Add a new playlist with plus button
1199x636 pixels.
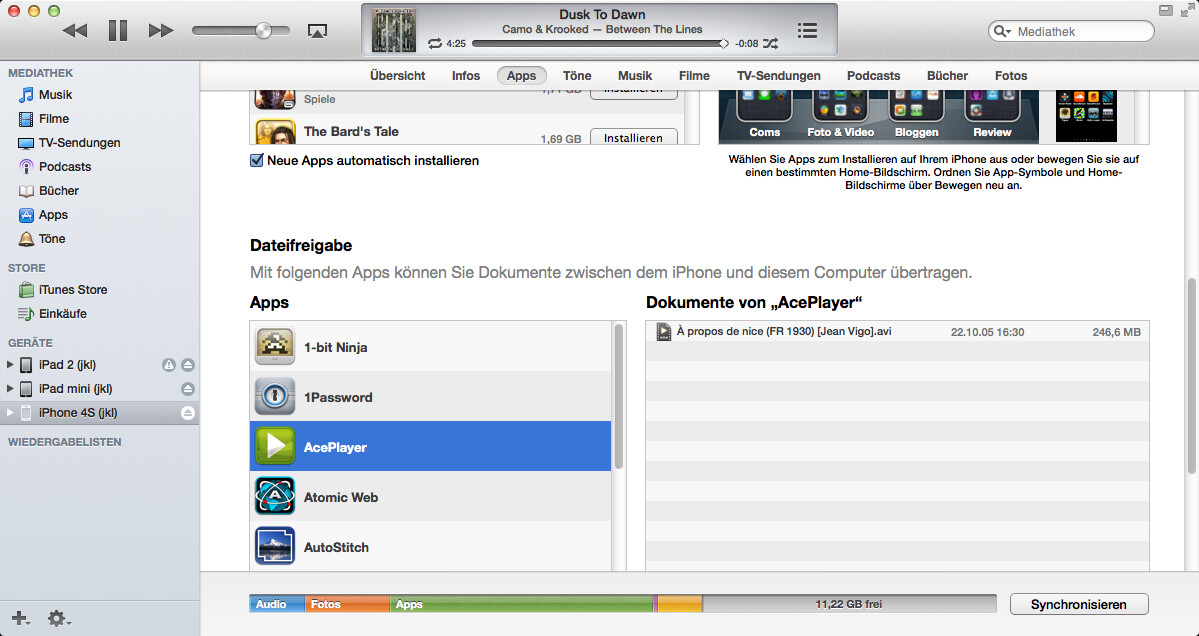21,618
